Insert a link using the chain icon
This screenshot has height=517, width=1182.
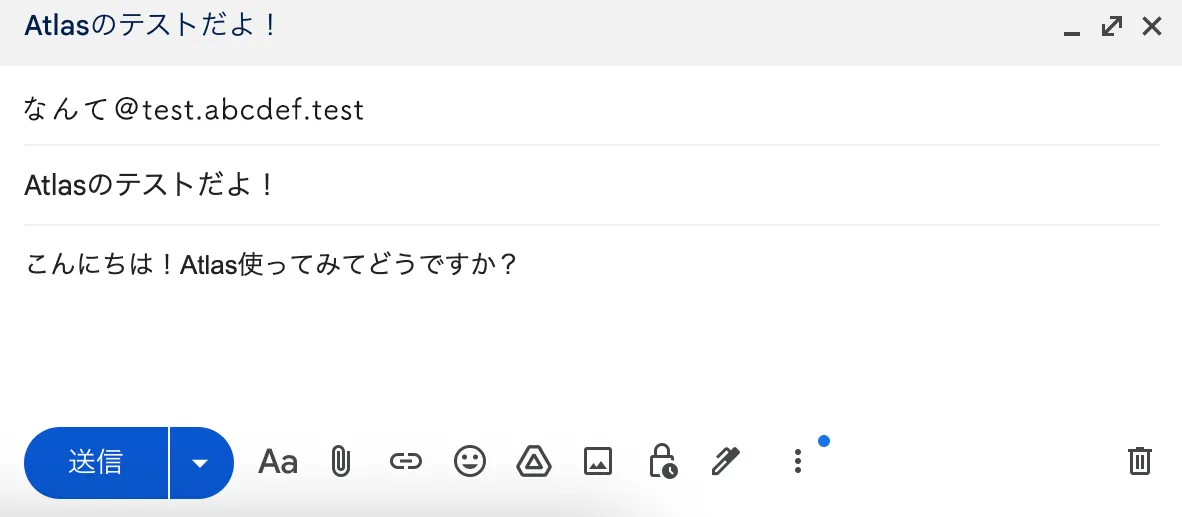tap(405, 461)
